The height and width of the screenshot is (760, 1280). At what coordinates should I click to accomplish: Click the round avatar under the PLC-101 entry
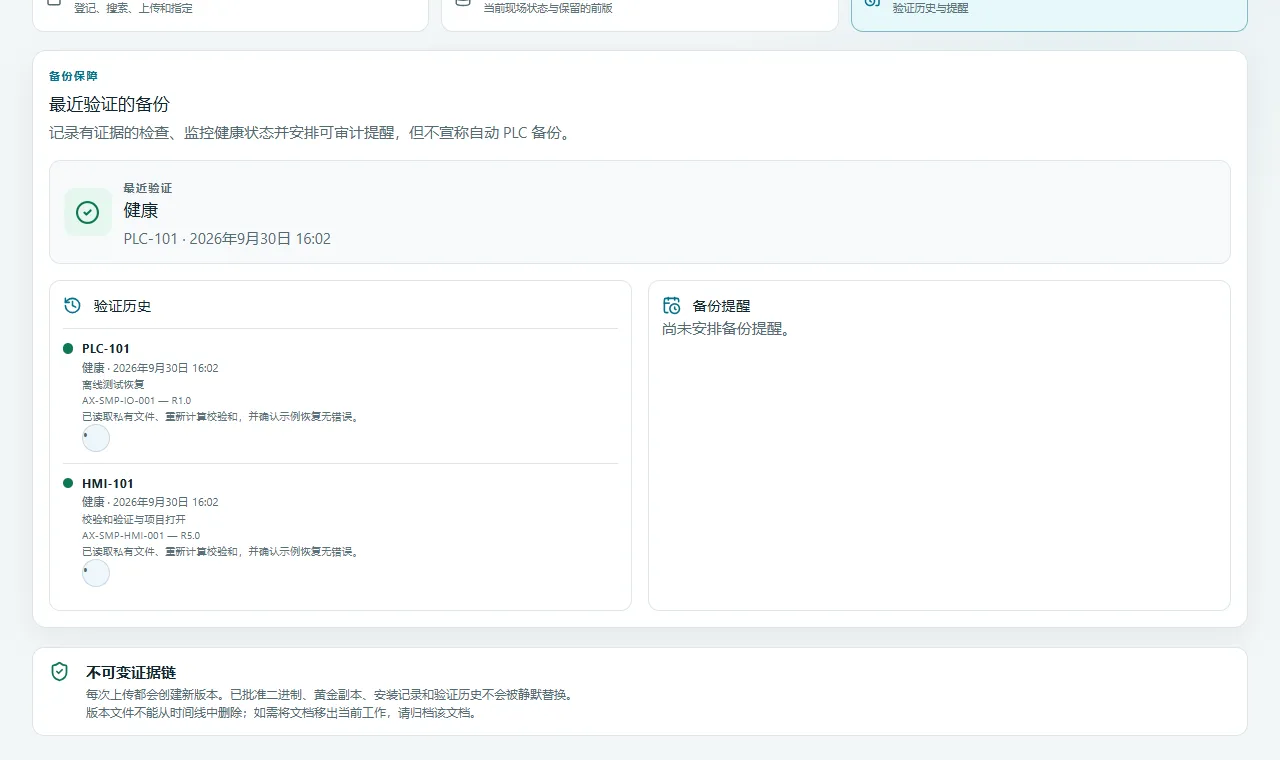[x=96, y=438]
